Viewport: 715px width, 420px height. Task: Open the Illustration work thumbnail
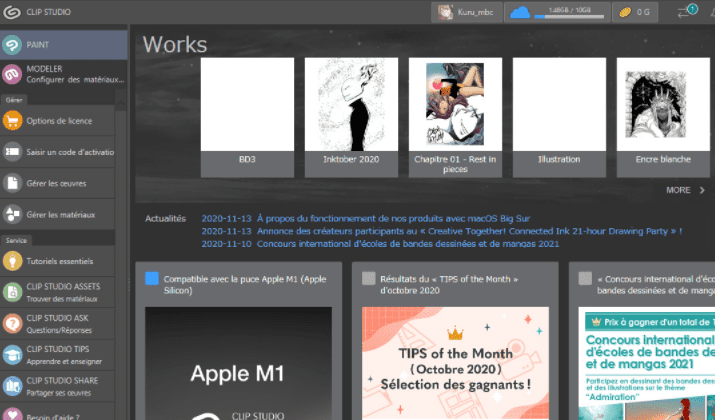coord(559,104)
